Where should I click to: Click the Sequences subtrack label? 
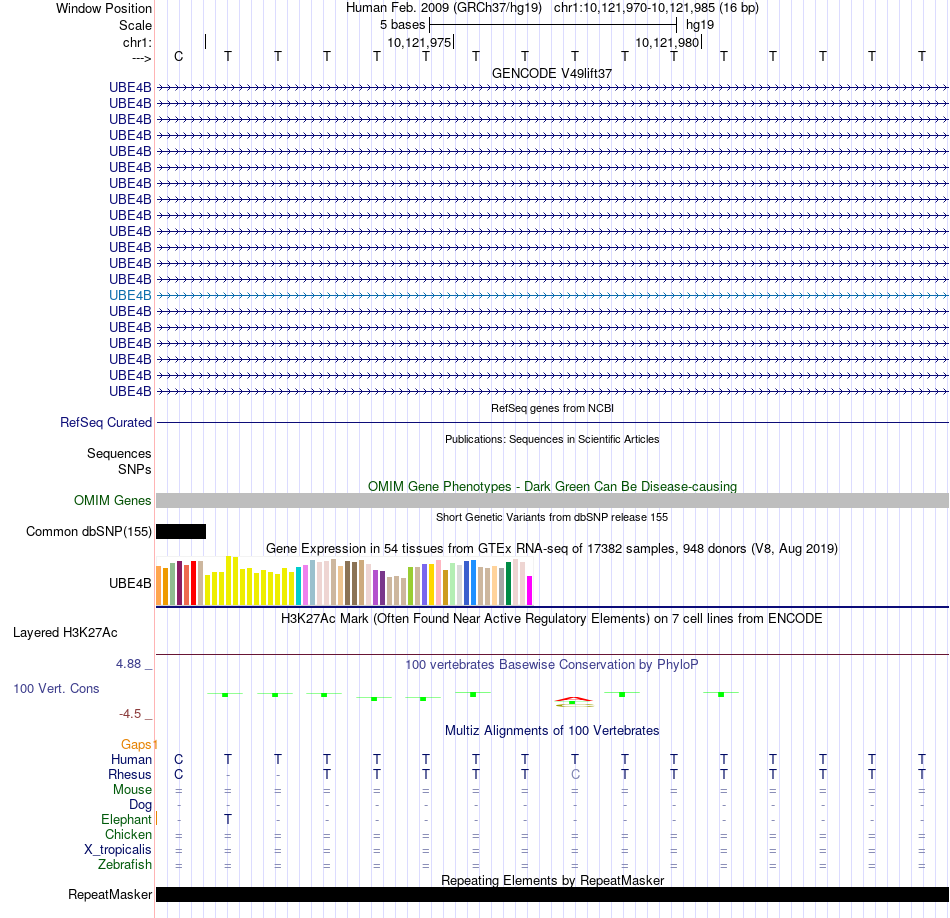(x=119, y=453)
